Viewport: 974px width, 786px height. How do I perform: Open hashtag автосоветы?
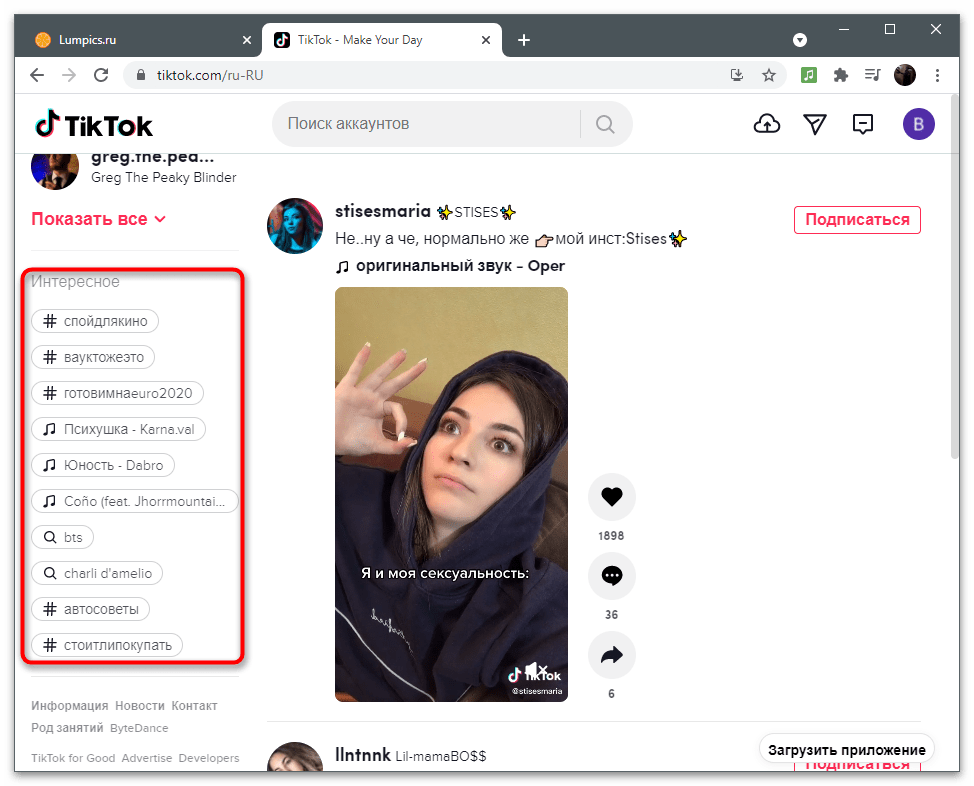tap(90, 610)
